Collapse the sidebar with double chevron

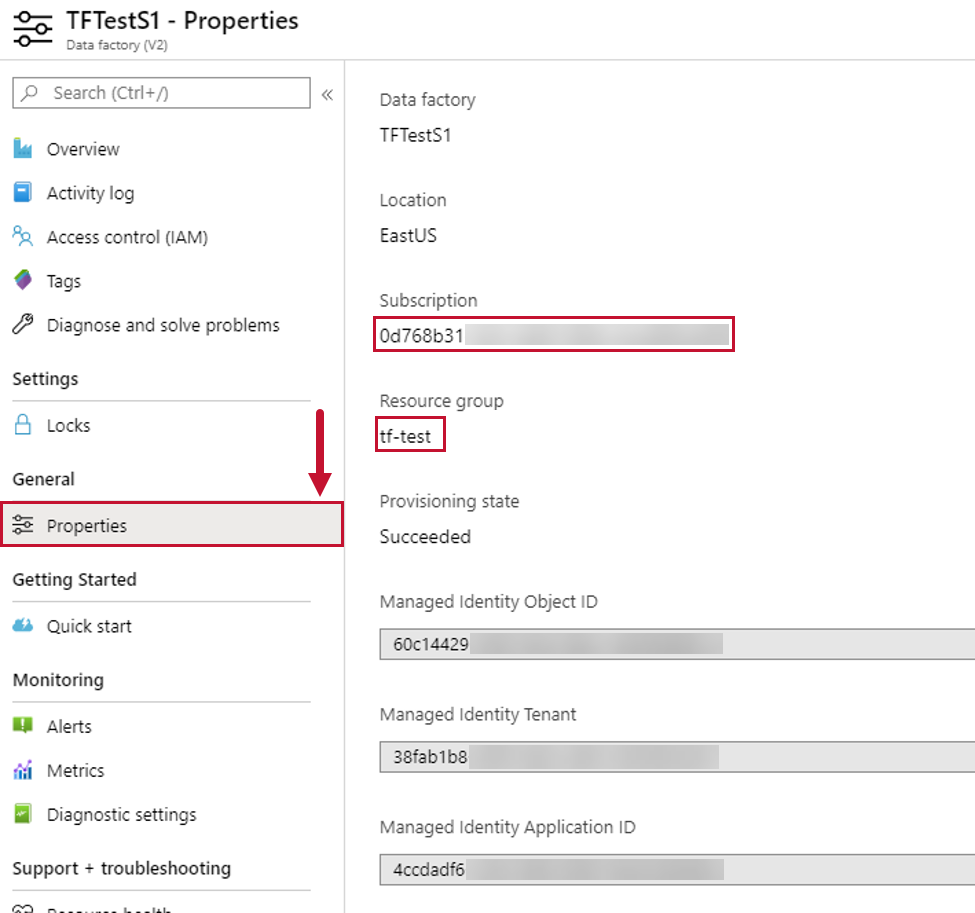(327, 95)
